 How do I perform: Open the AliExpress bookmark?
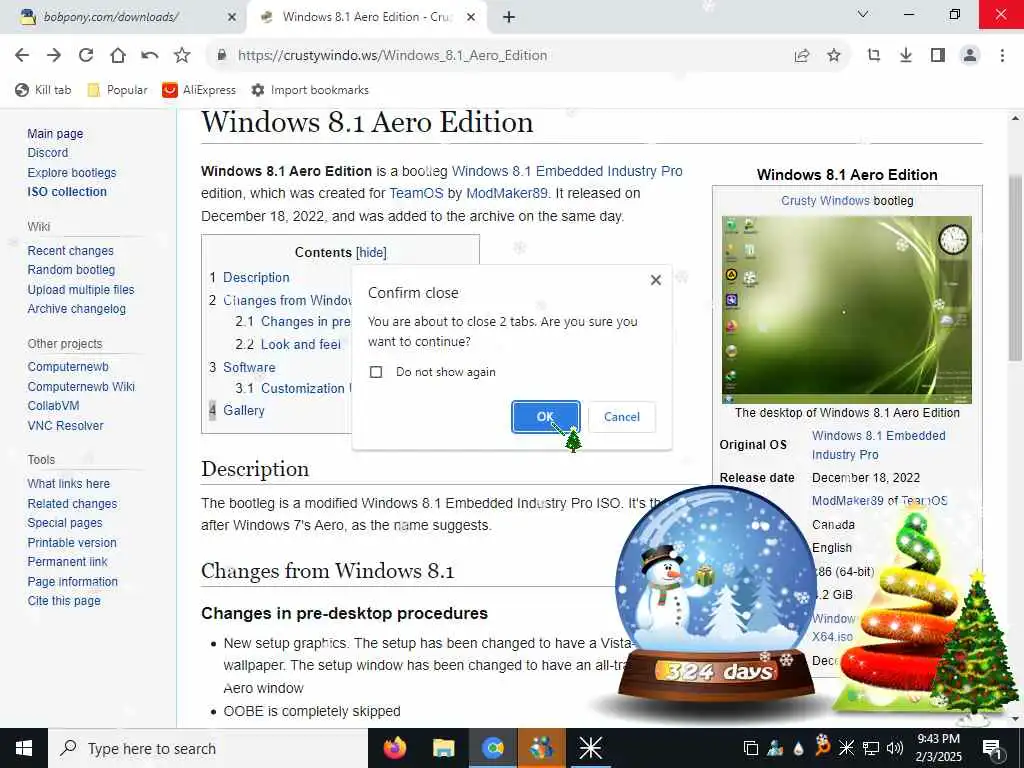point(199,90)
